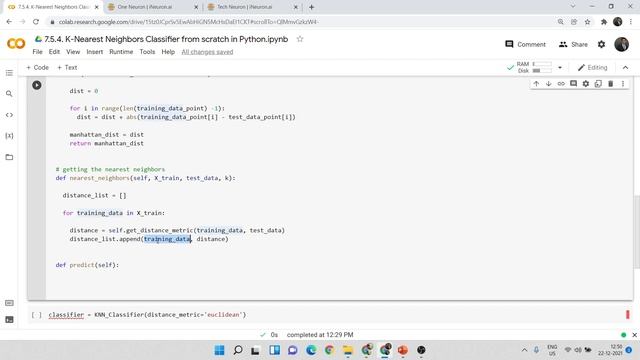Open the Help menu
Image resolution: width=640 pixels, height=360 pixels.
click(x=168, y=52)
